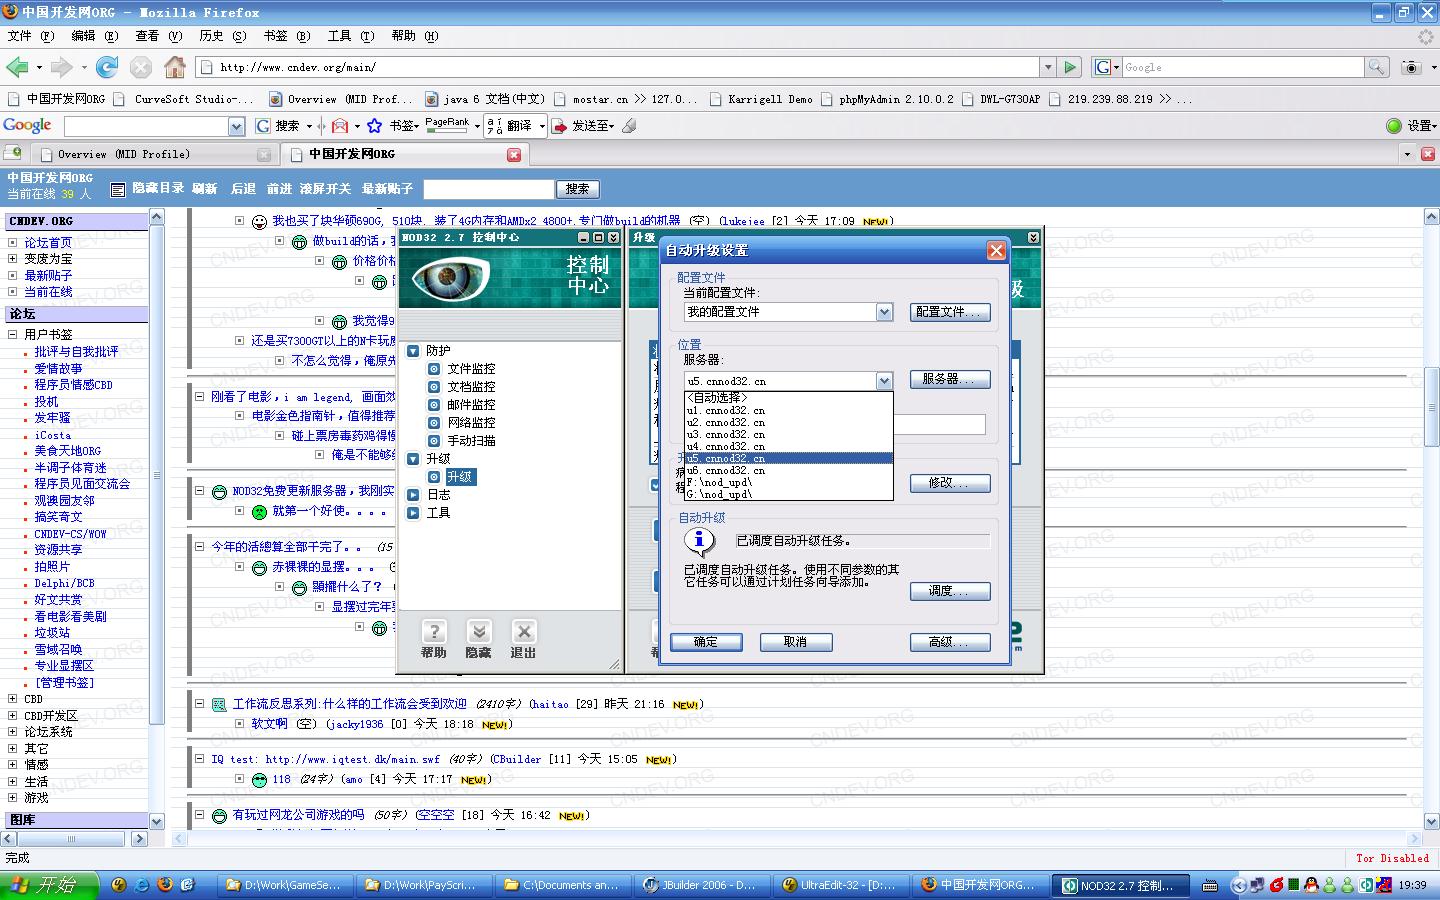Screen dimensions: 1440x900
Task: Click the Firefox stop loading icon
Action: pos(141,67)
